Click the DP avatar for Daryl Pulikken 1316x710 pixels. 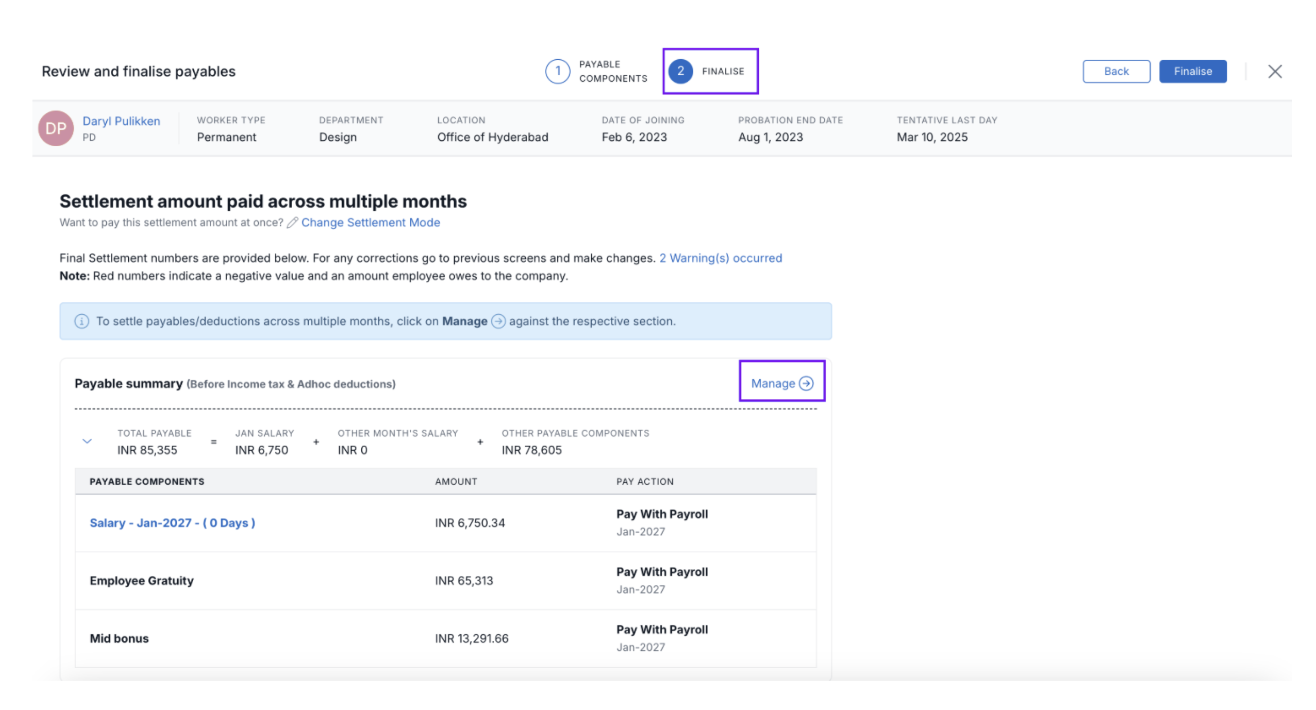click(56, 128)
